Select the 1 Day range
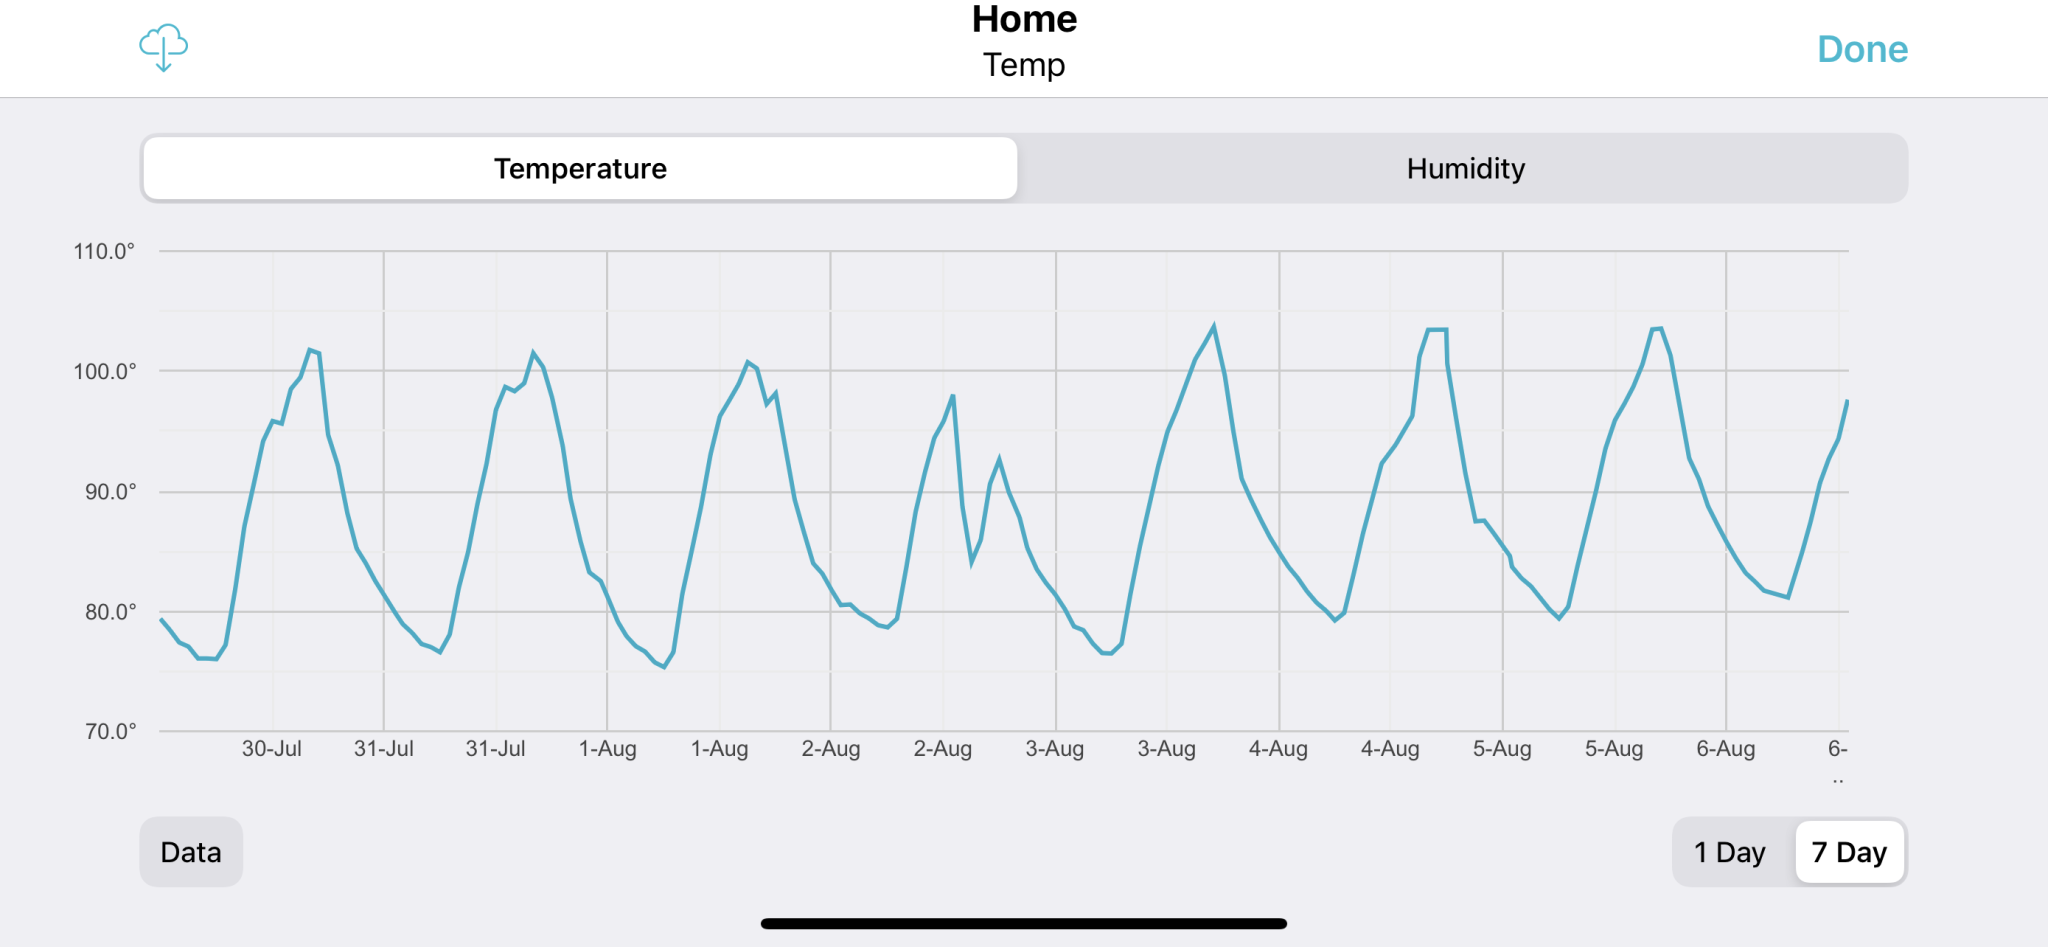Image resolution: width=2048 pixels, height=947 pixels. 1729,852
